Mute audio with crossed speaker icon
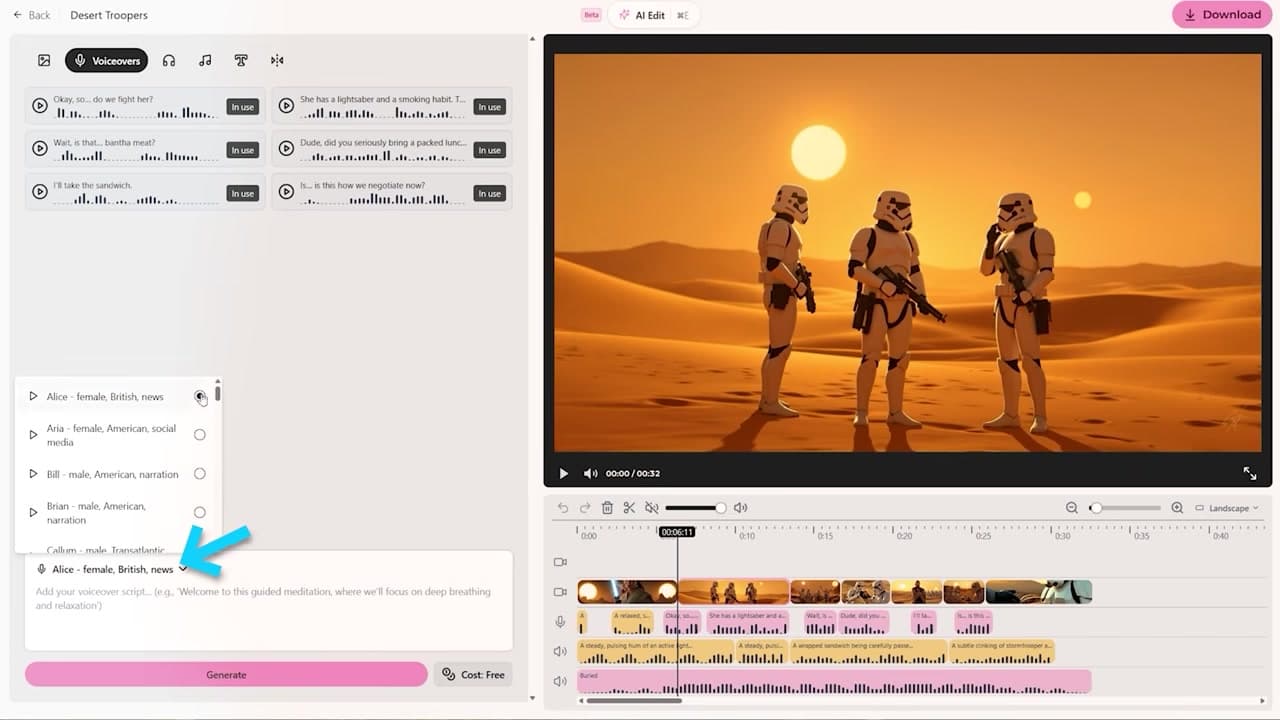This screenshot has width=1280, height=720. 652,508
